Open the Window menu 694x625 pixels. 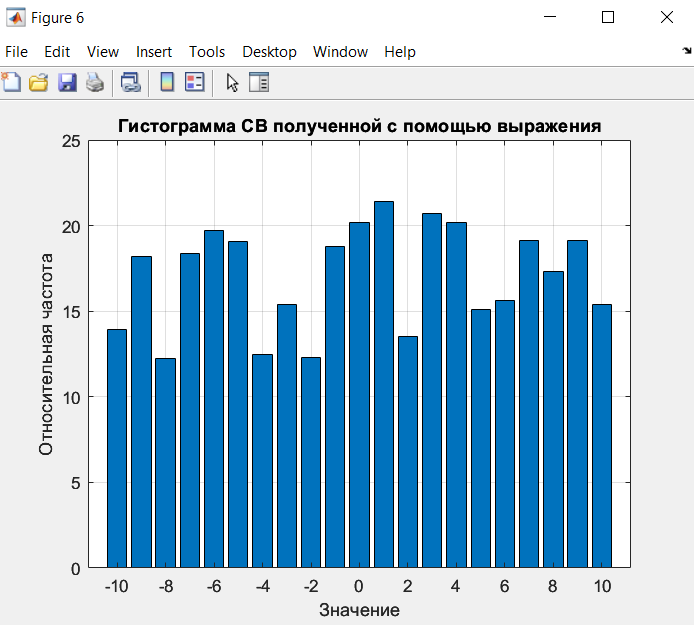coord(340,52)
